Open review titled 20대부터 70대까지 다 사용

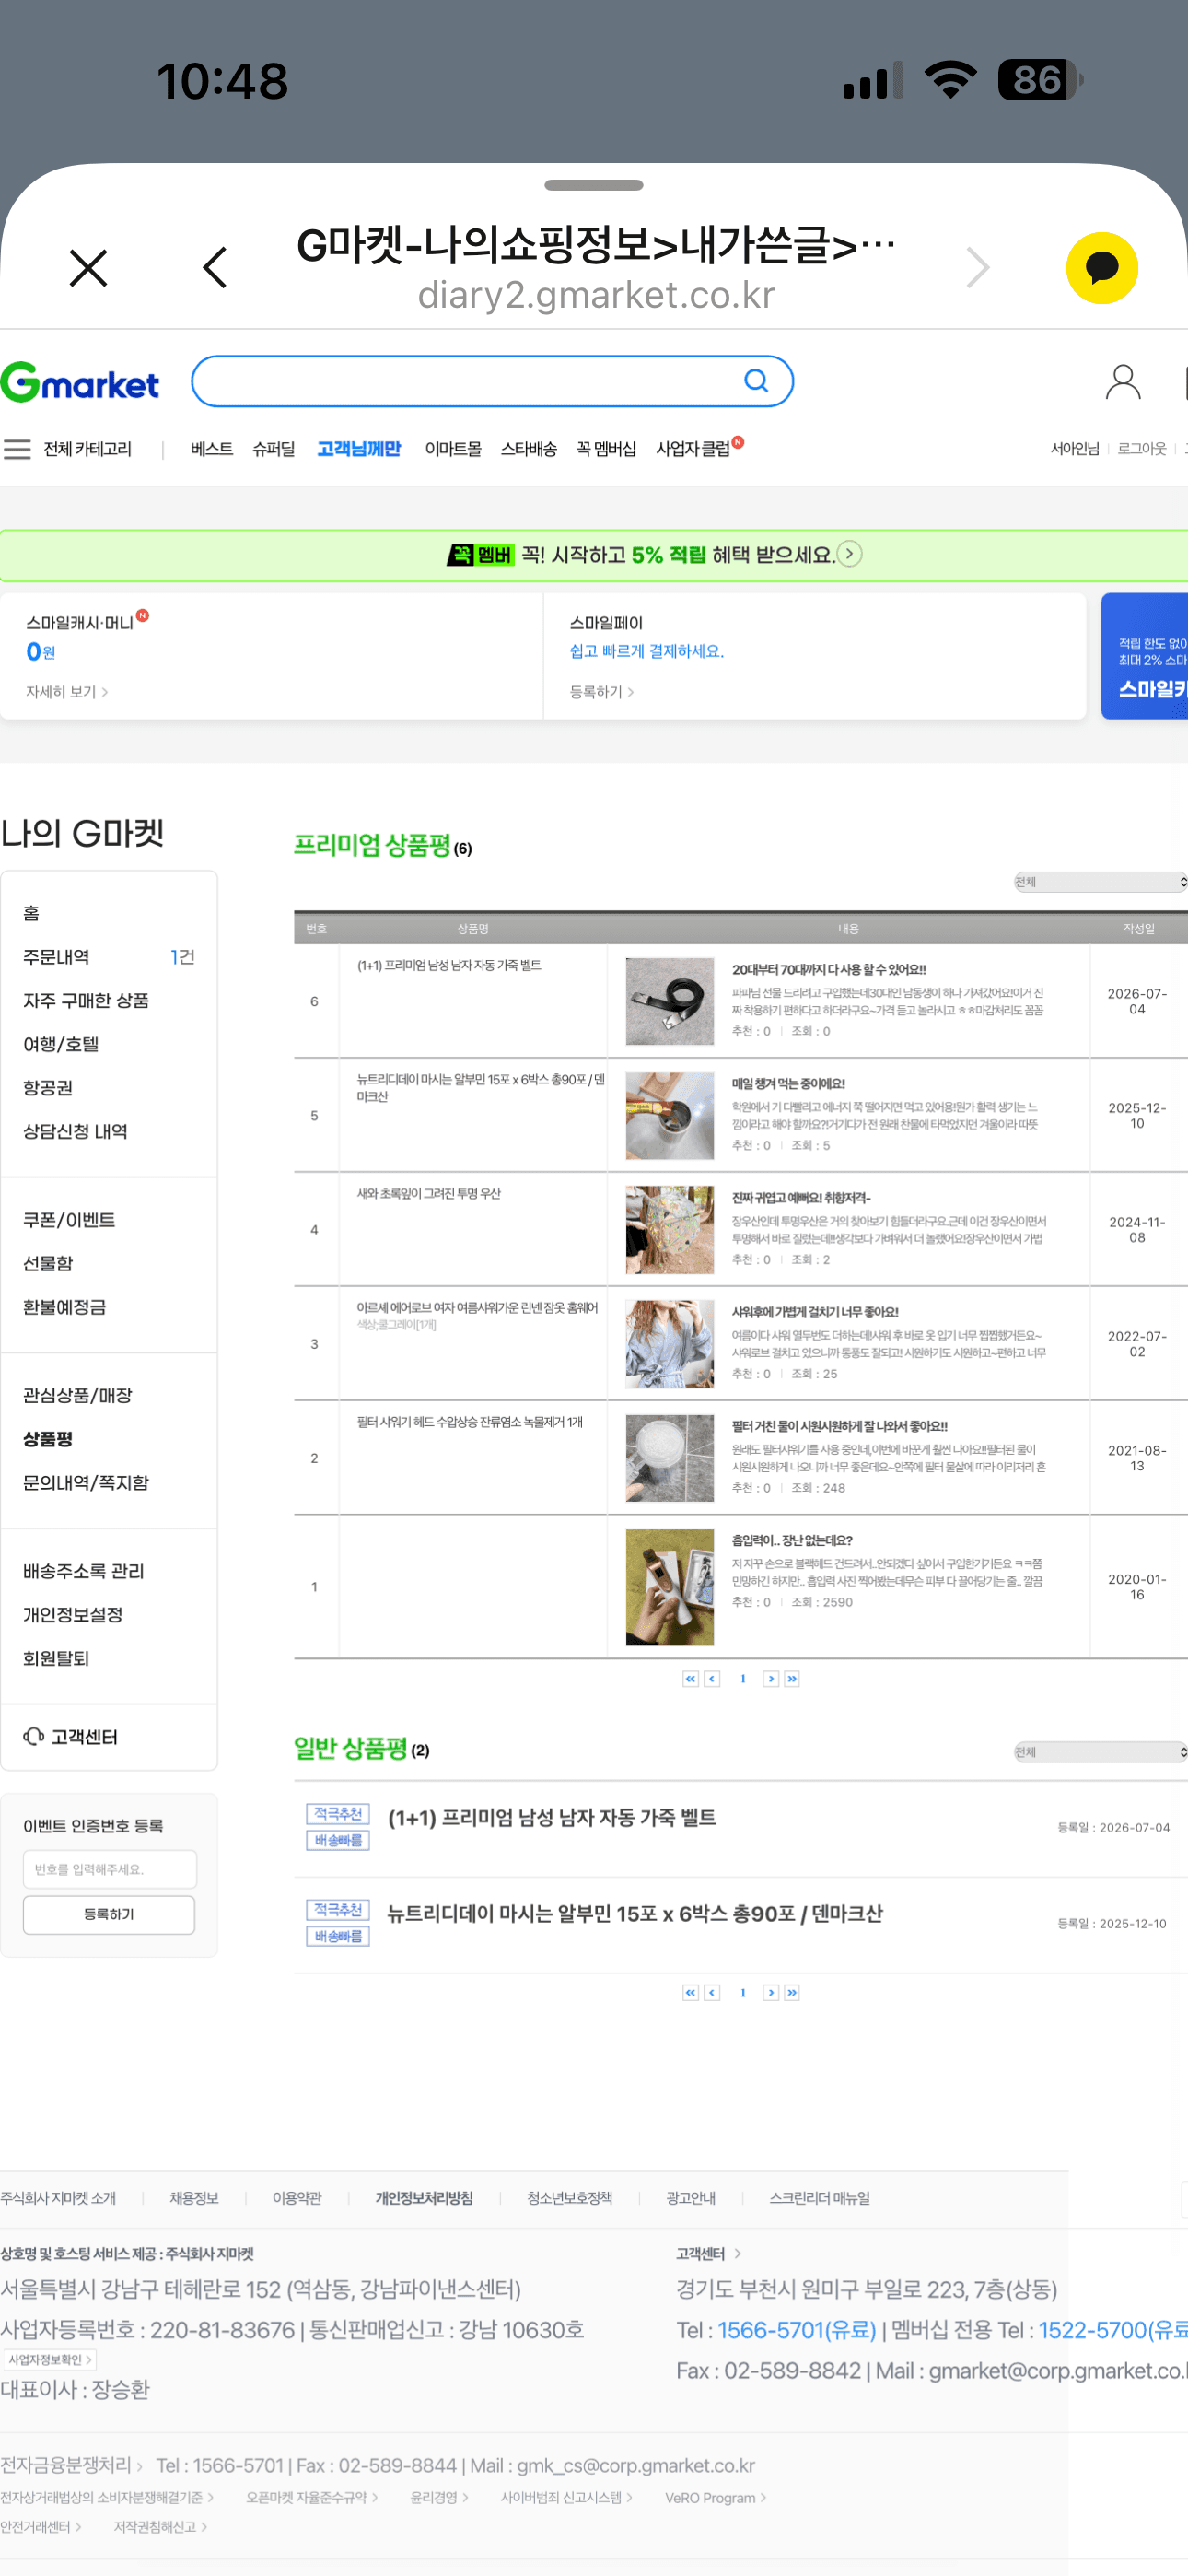tap(829, 969)
